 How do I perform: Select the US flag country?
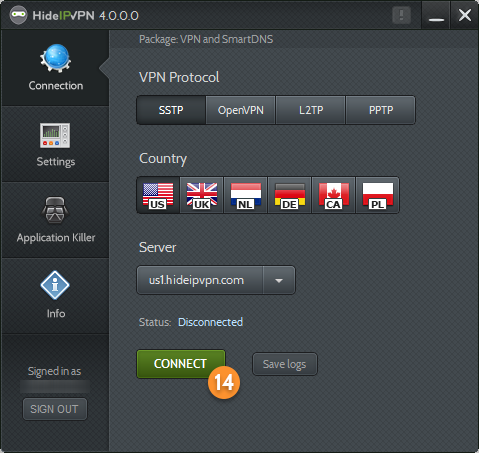point(158,195)
